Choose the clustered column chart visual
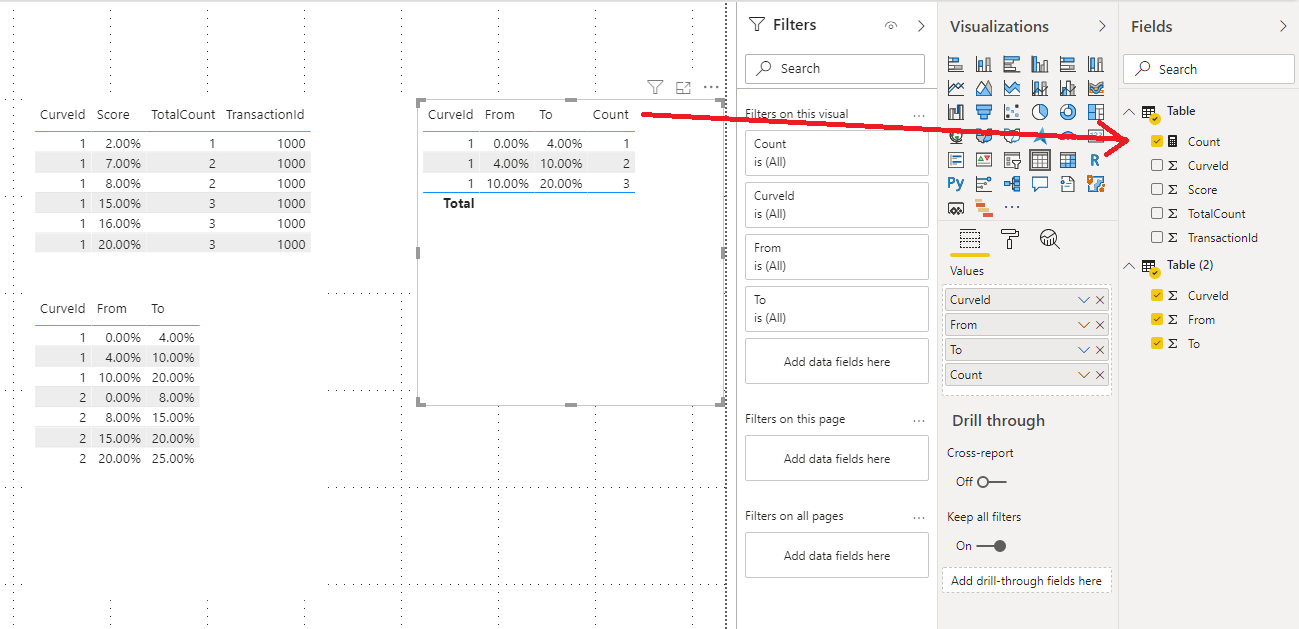 (x=1040, y=64)
